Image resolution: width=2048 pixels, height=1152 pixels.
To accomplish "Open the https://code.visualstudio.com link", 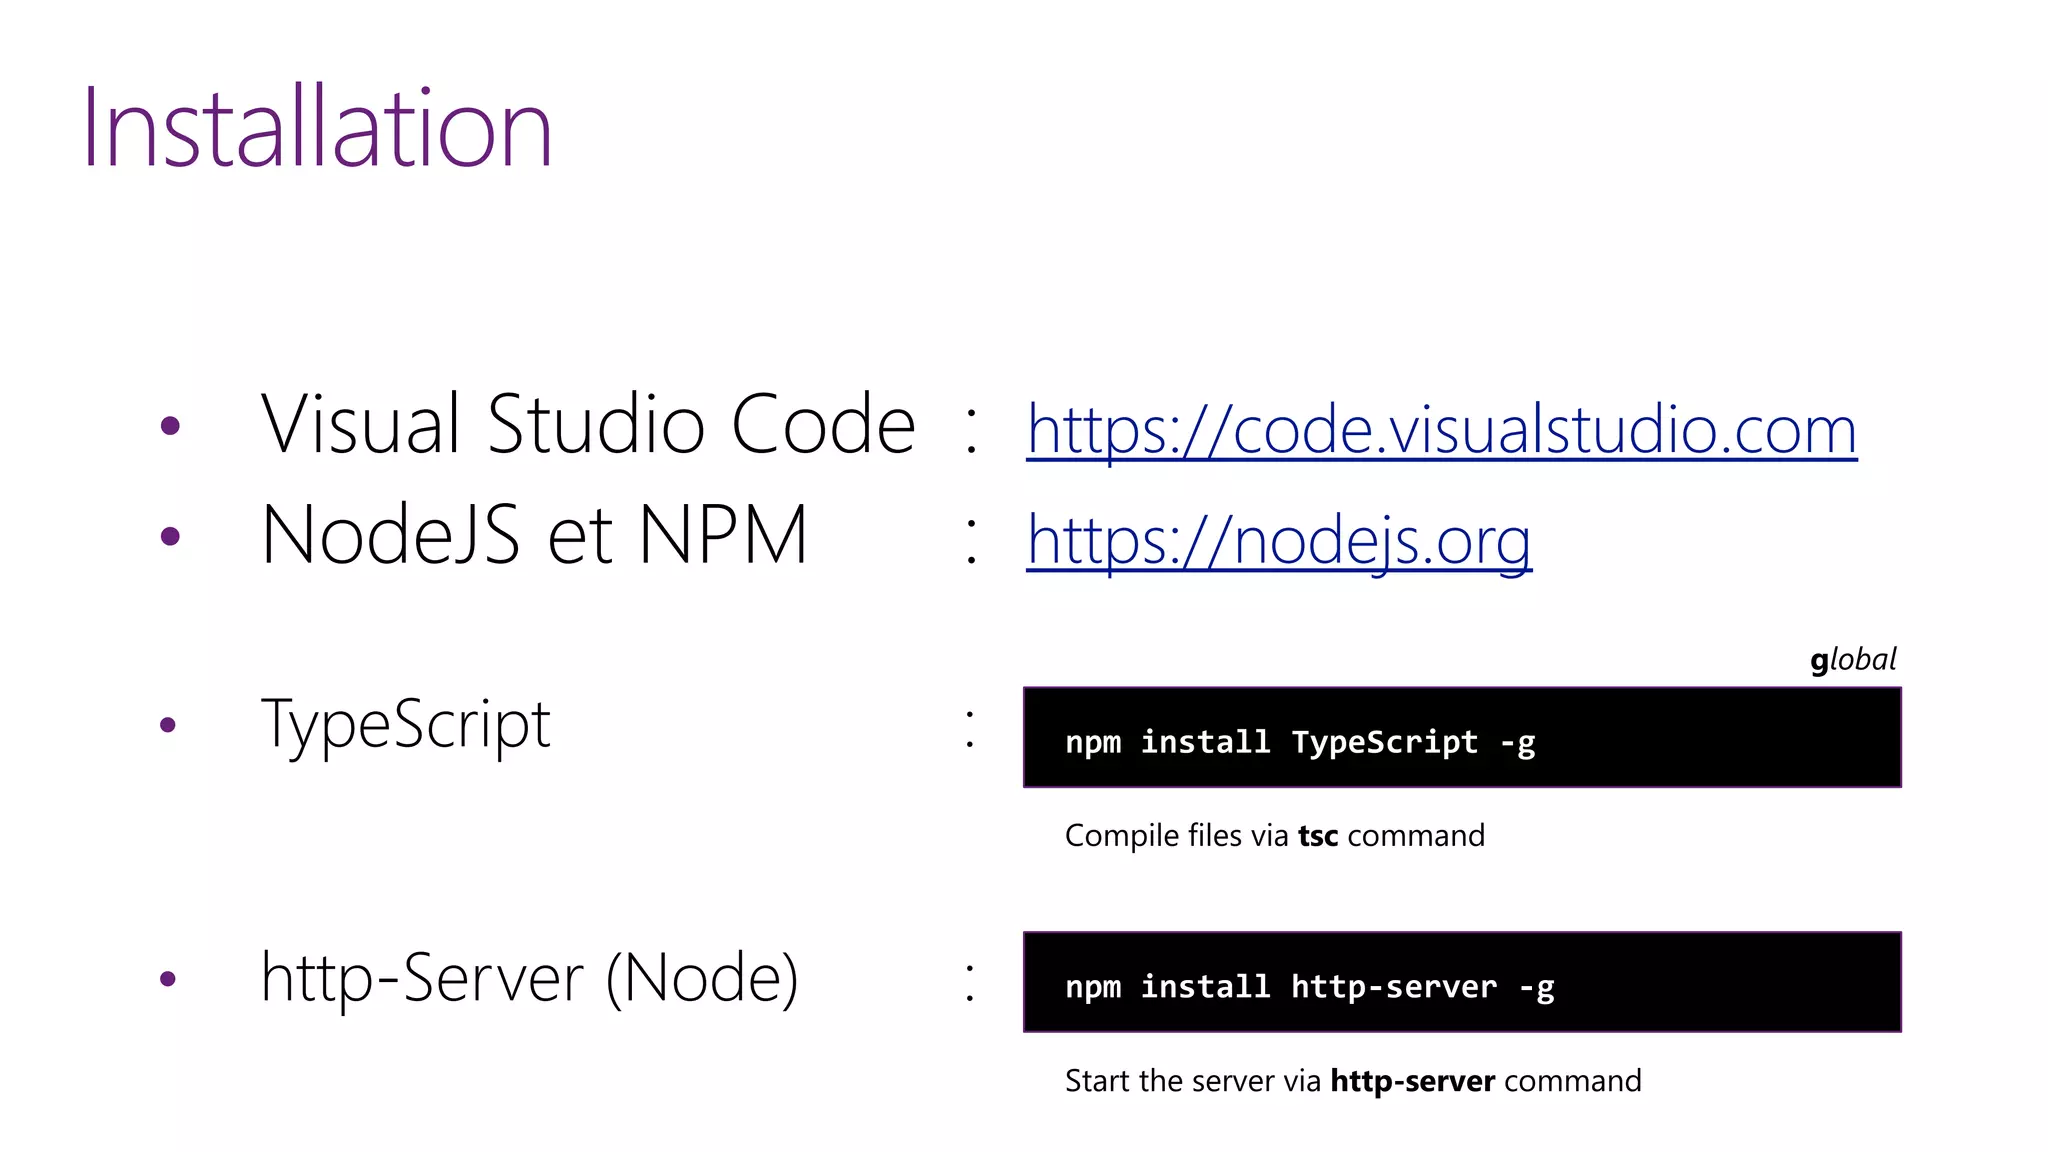I will pos(1441,430).
